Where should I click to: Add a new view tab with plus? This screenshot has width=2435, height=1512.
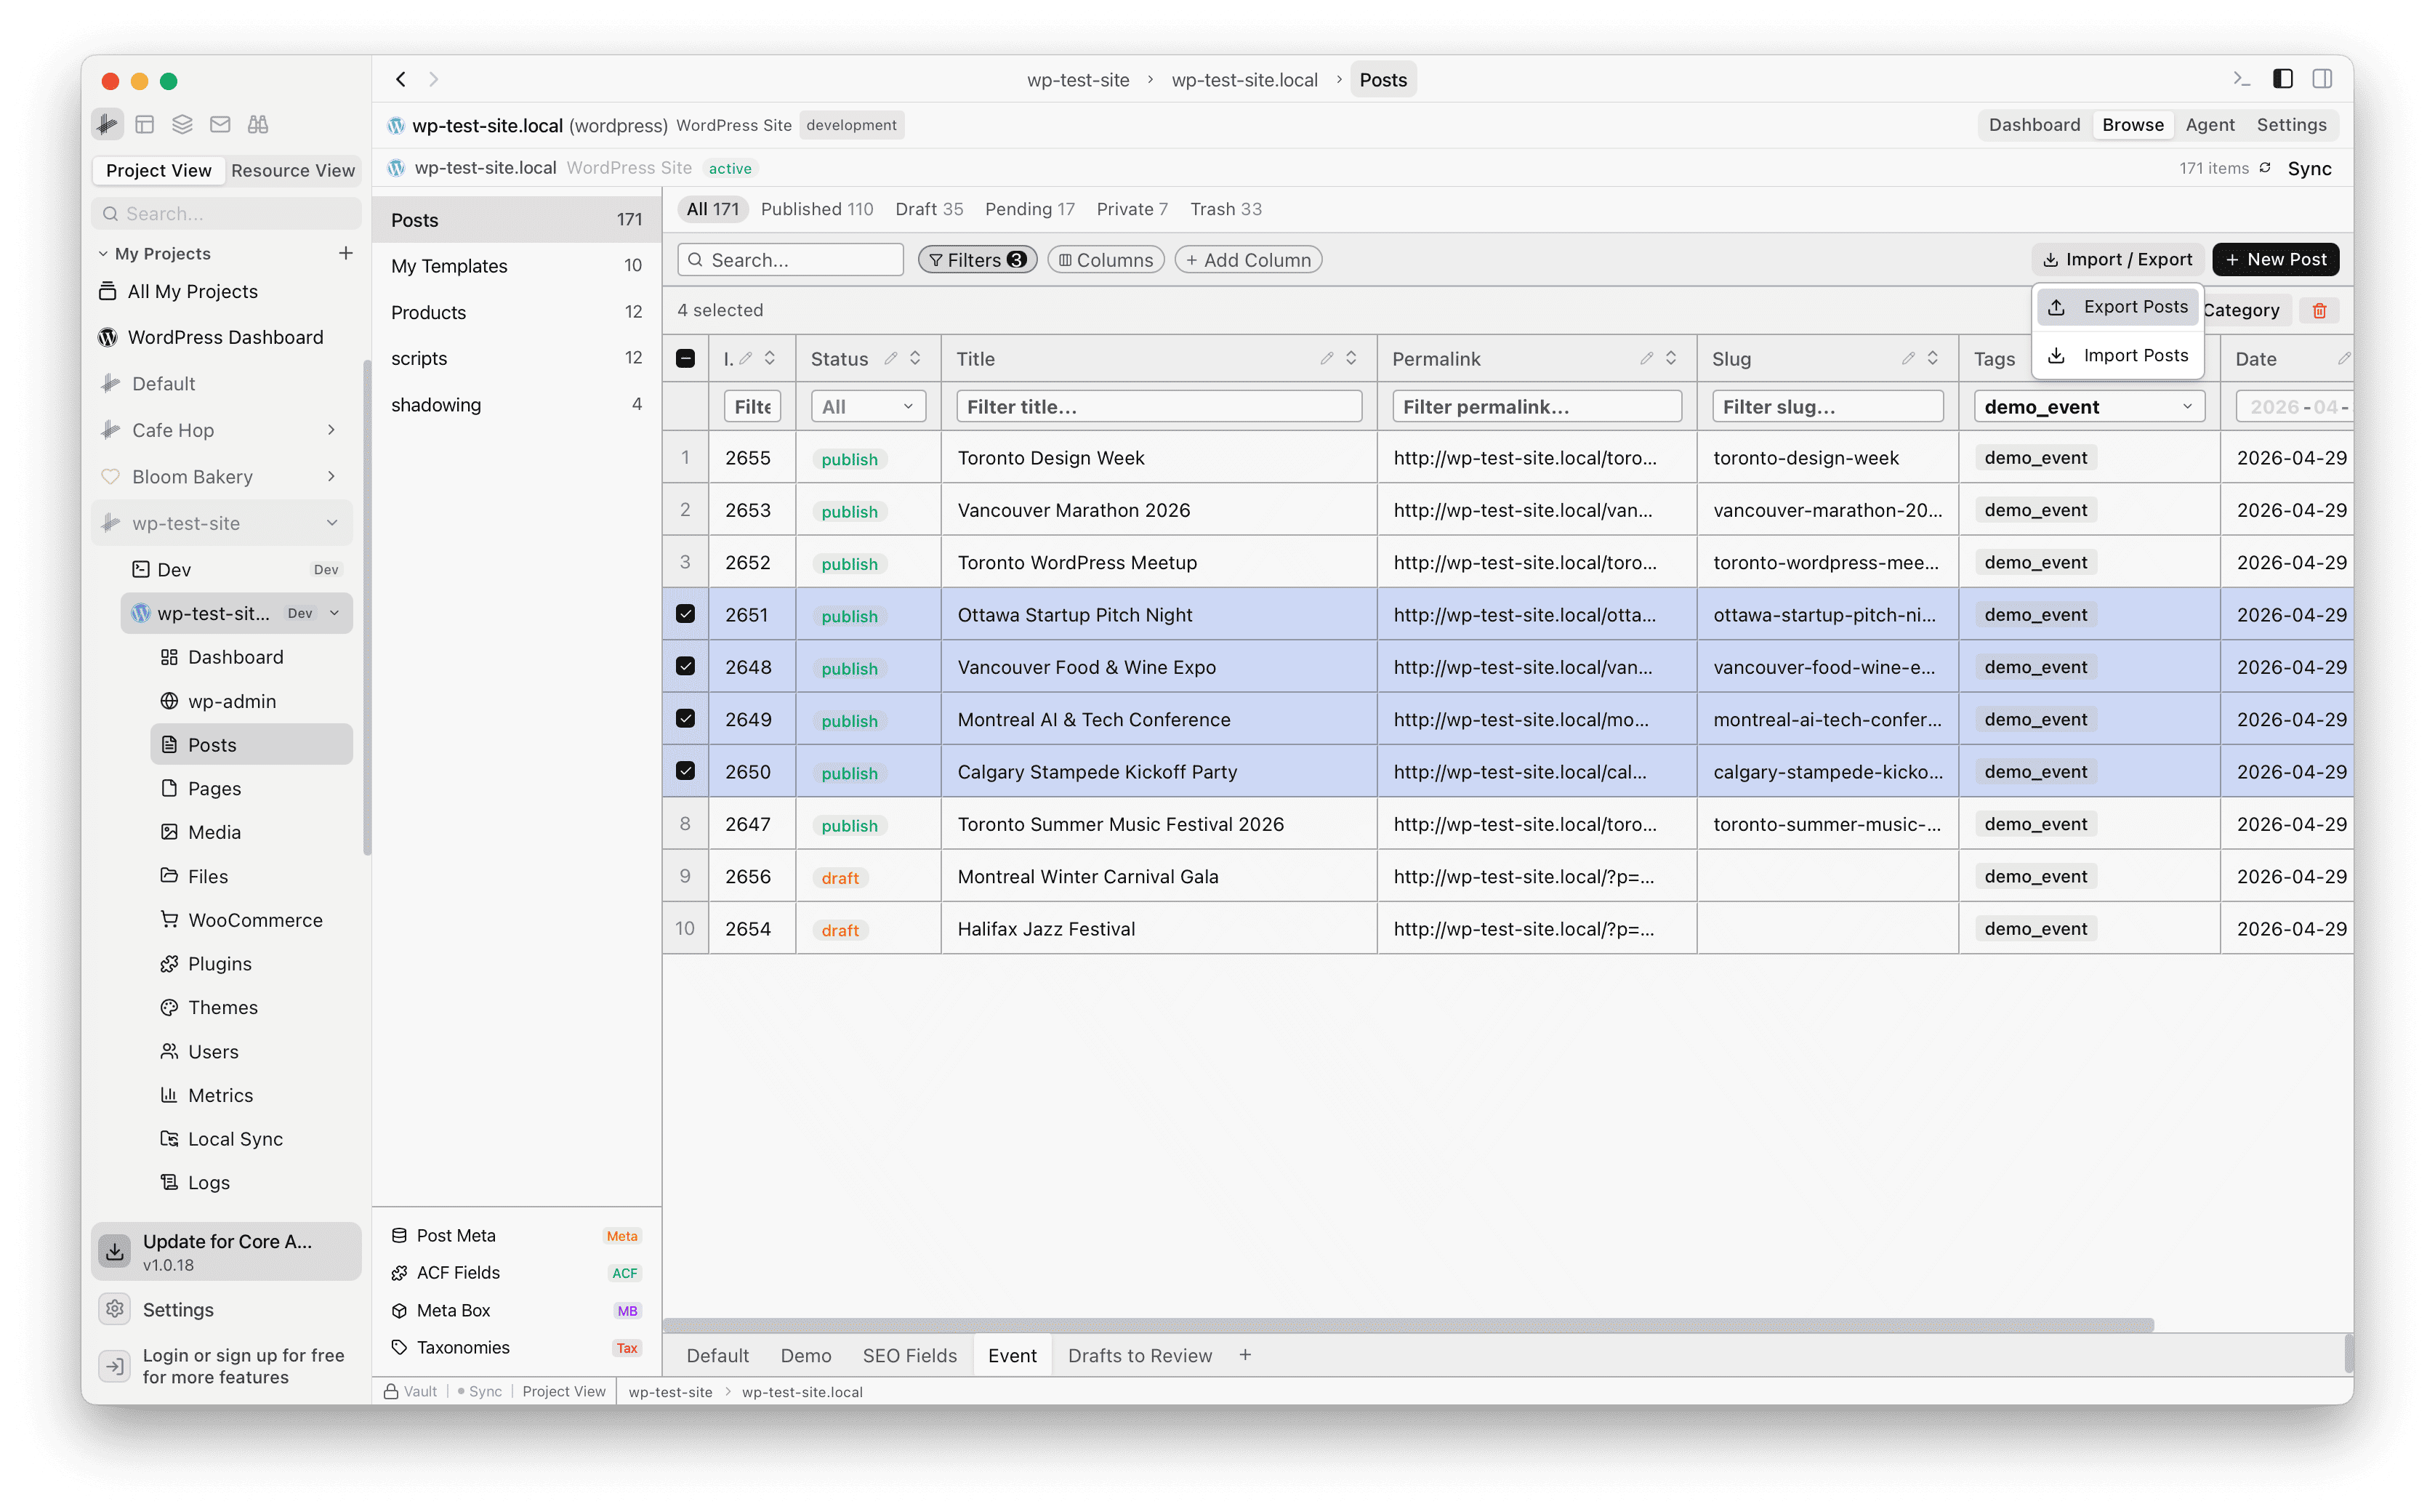[1245, 1355]
